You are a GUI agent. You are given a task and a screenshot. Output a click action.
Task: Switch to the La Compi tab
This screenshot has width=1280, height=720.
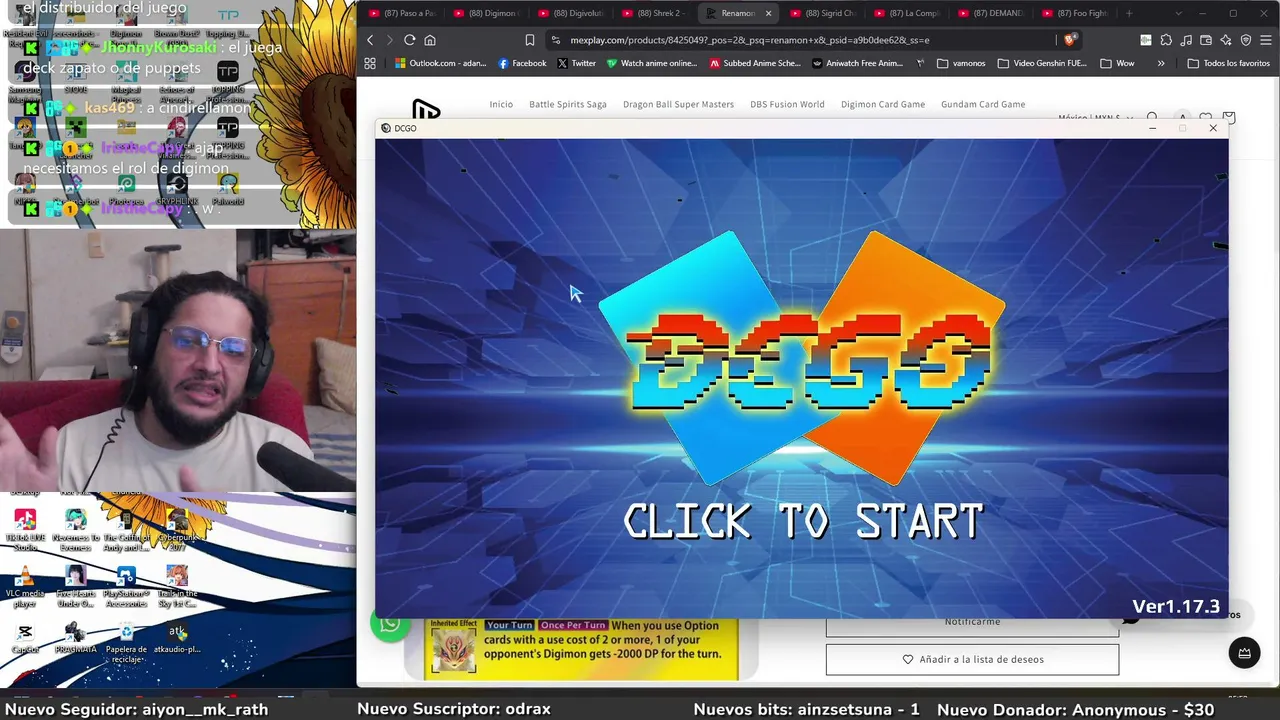point(907,13)
